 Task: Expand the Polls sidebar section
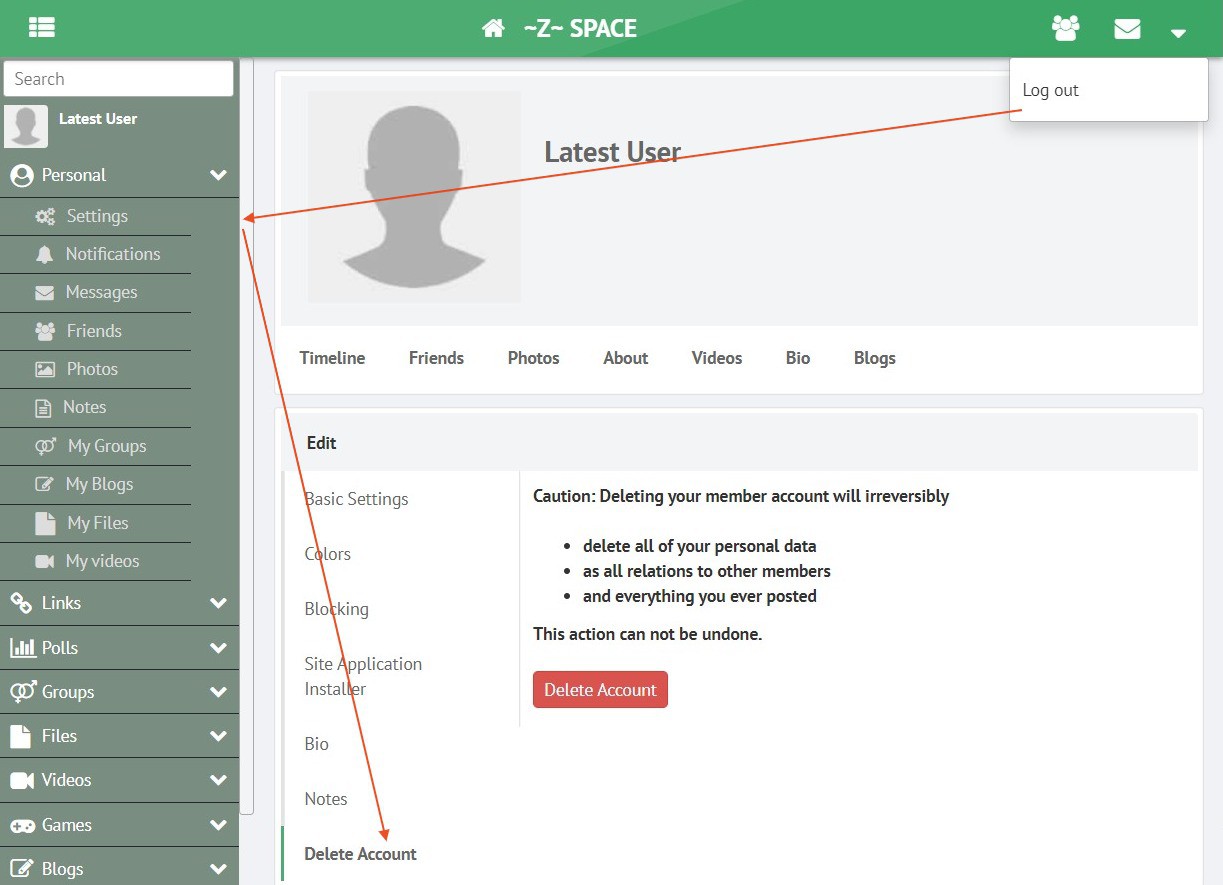click(218, 648)
